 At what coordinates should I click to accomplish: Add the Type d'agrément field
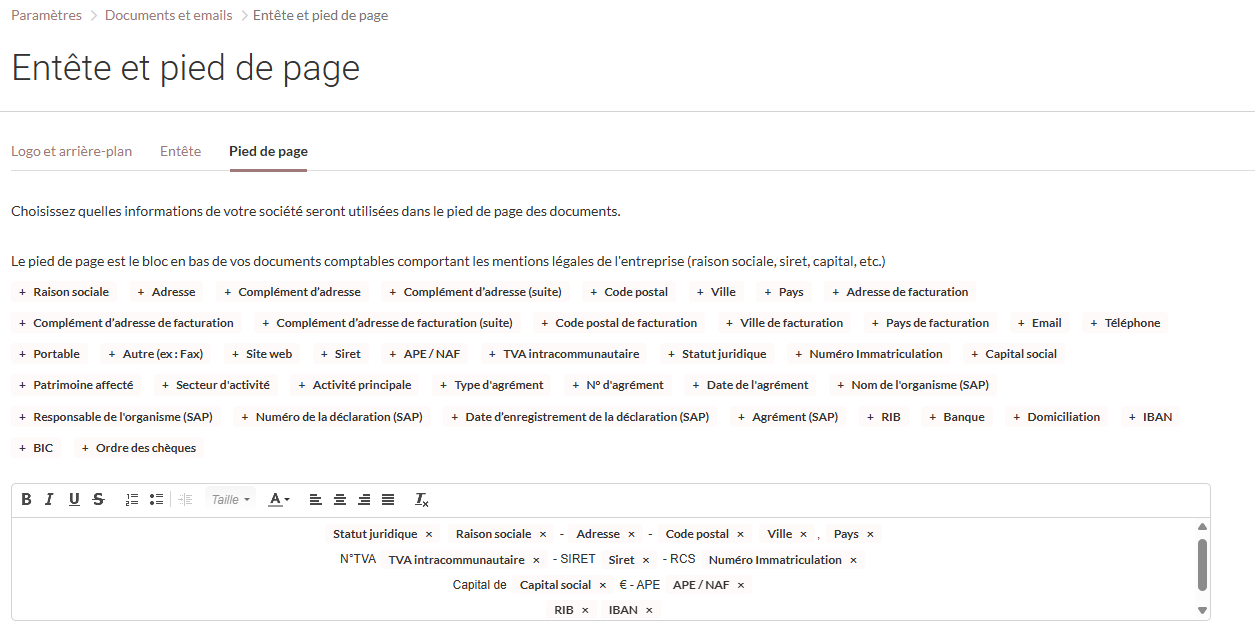[492, 385]
